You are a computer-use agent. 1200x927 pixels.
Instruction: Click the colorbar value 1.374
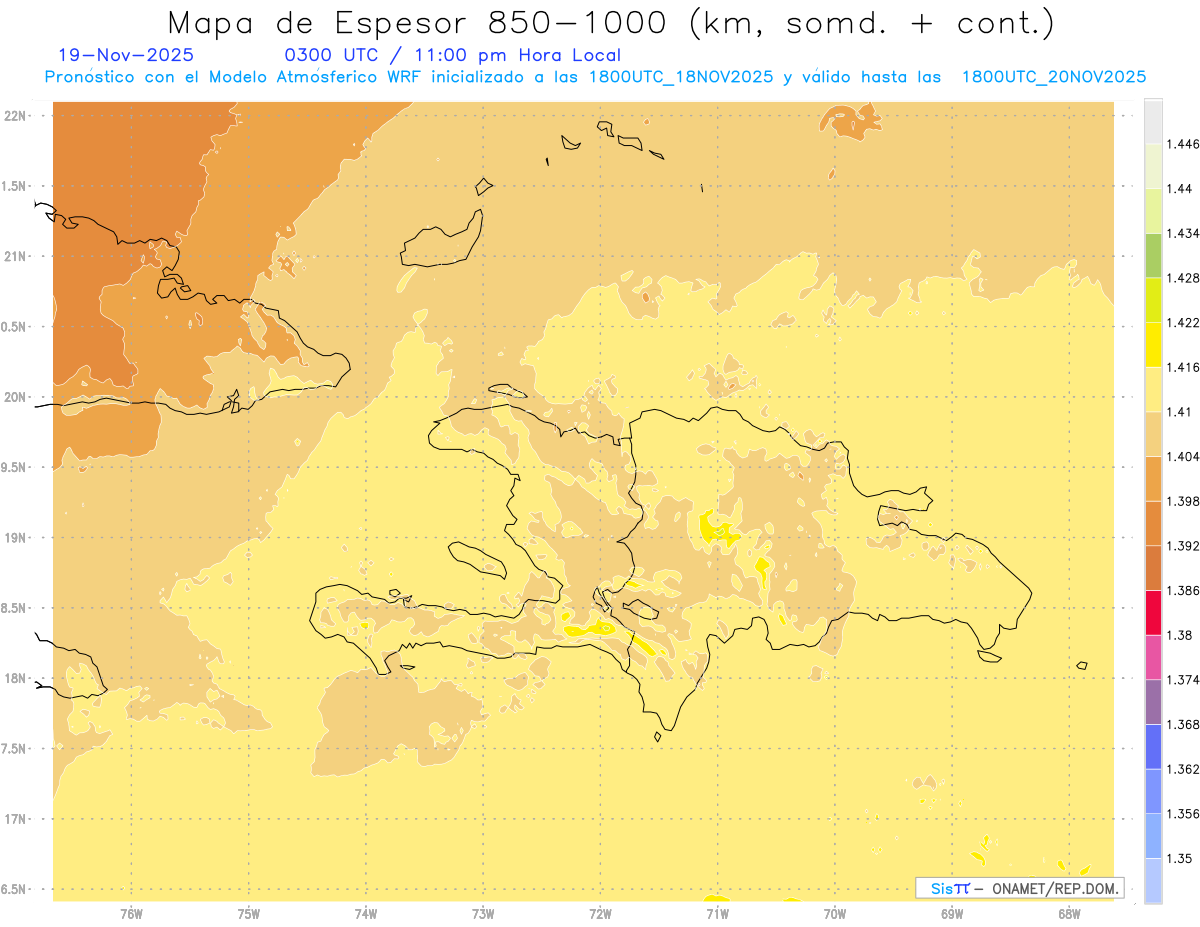coord(1184,680)
